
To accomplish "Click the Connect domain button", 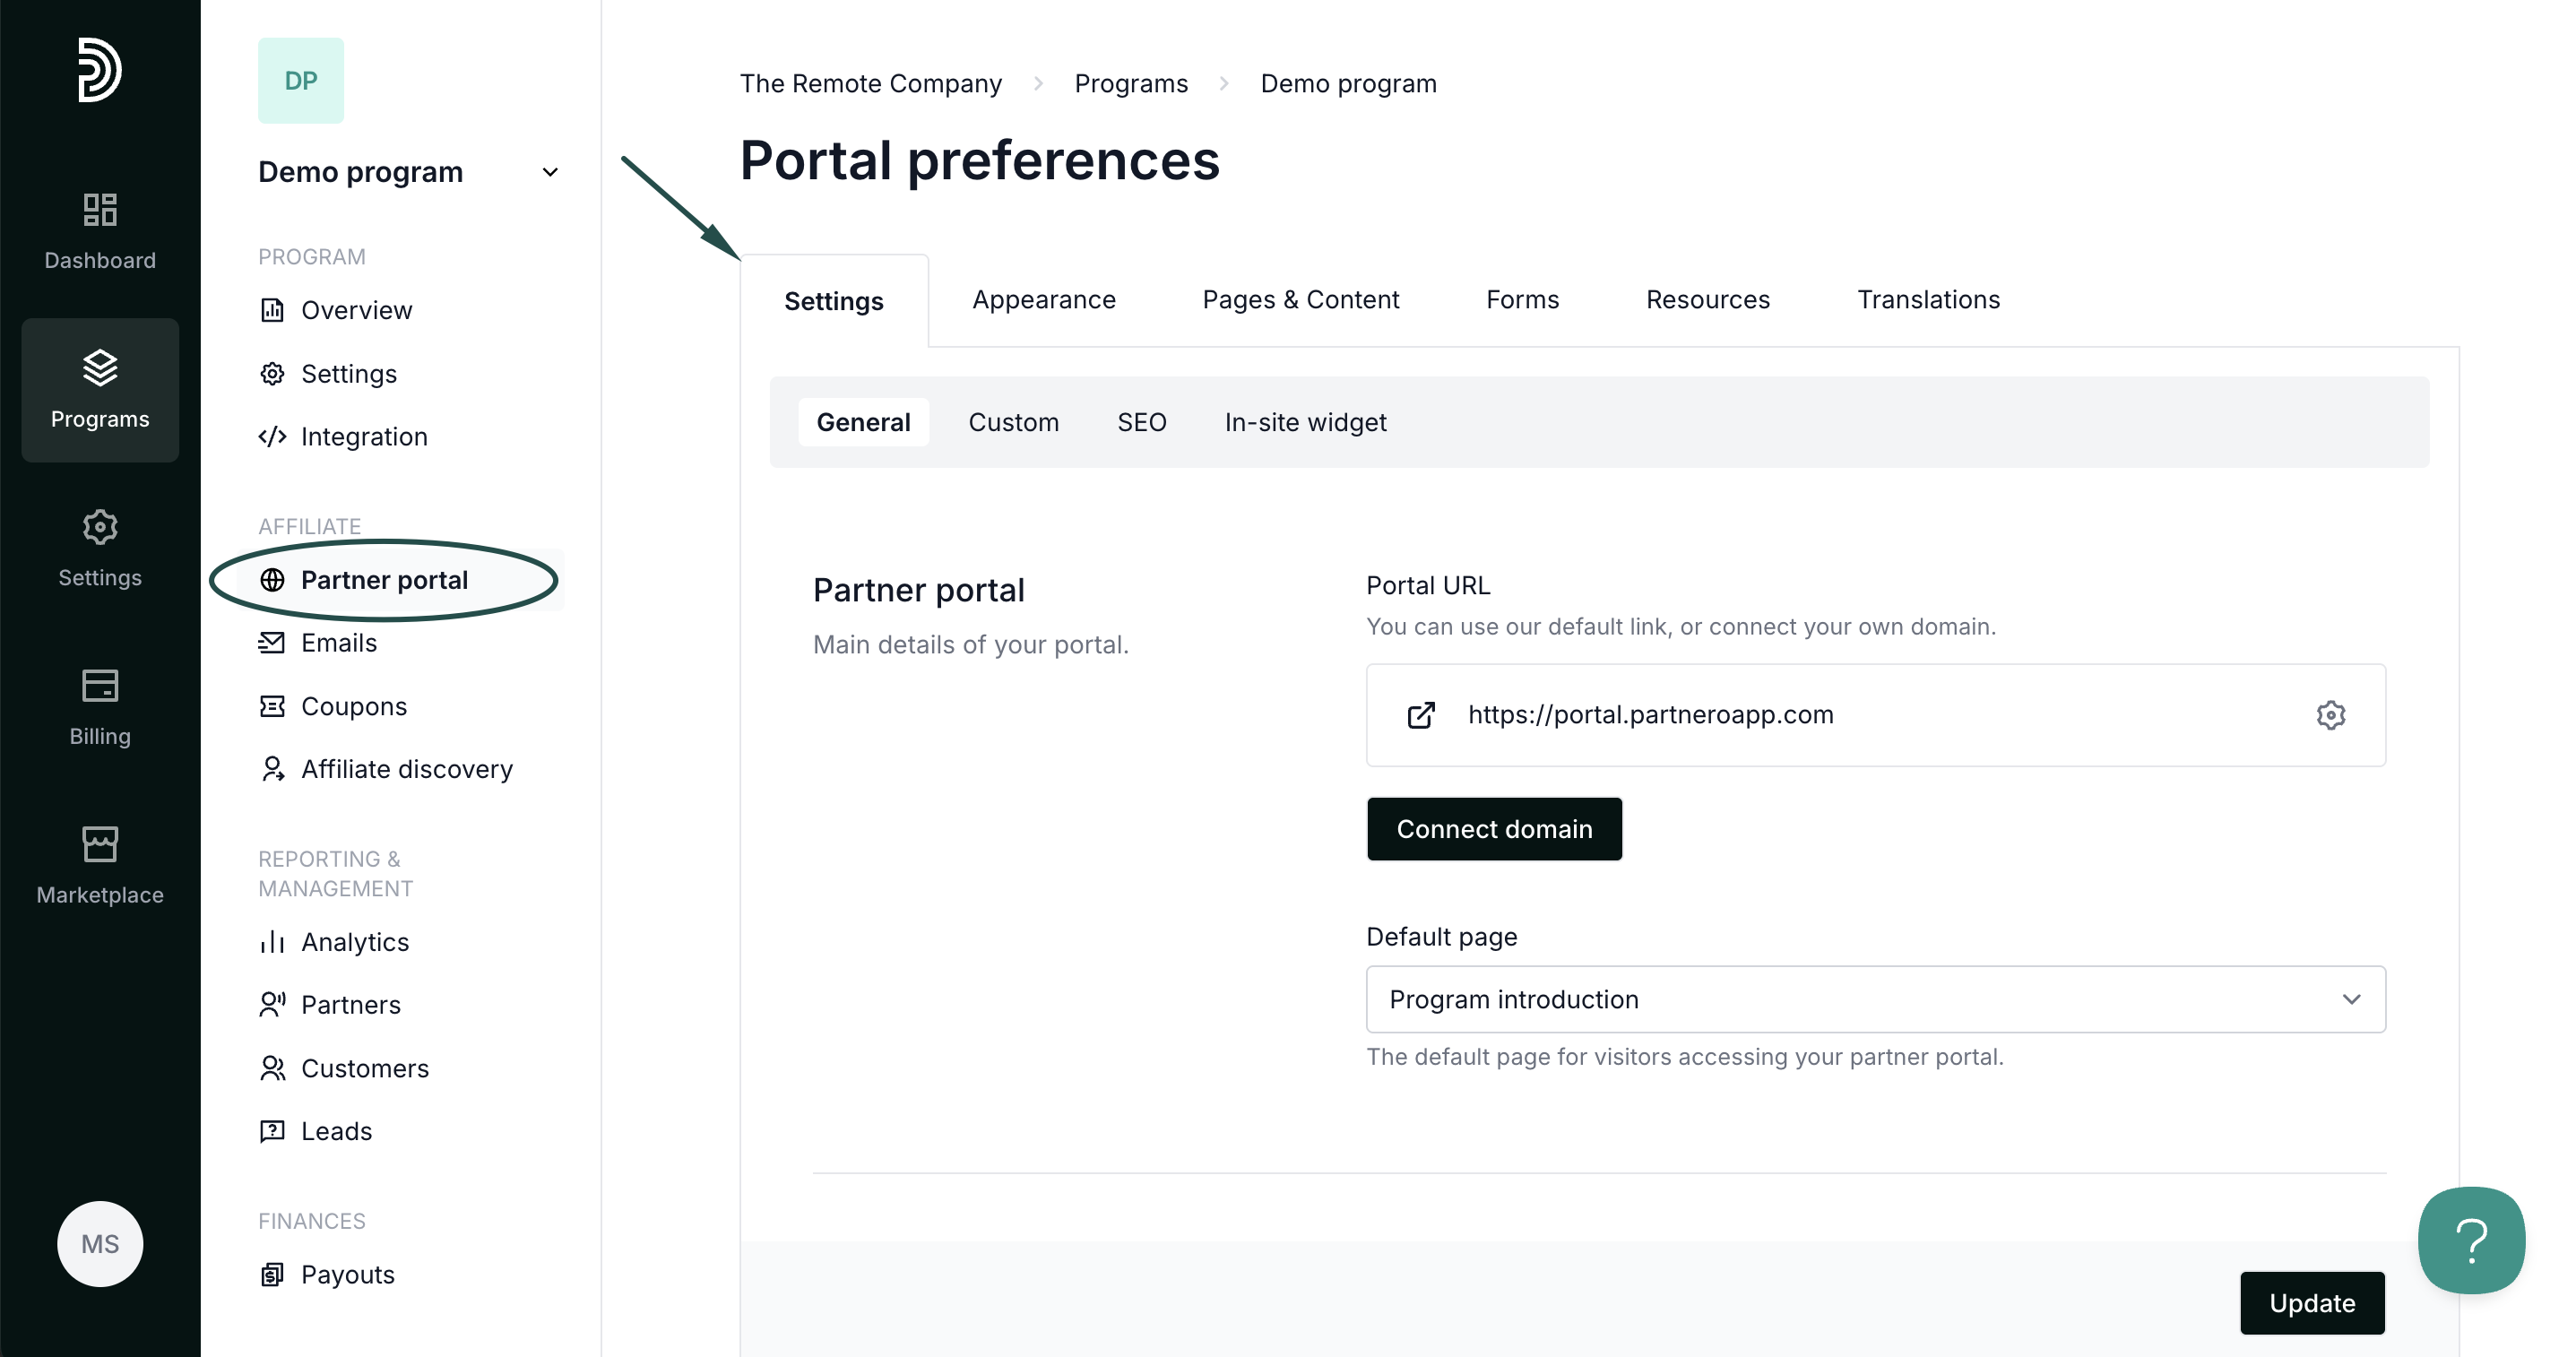I will pyautogui.click(x=1494, y=829).
